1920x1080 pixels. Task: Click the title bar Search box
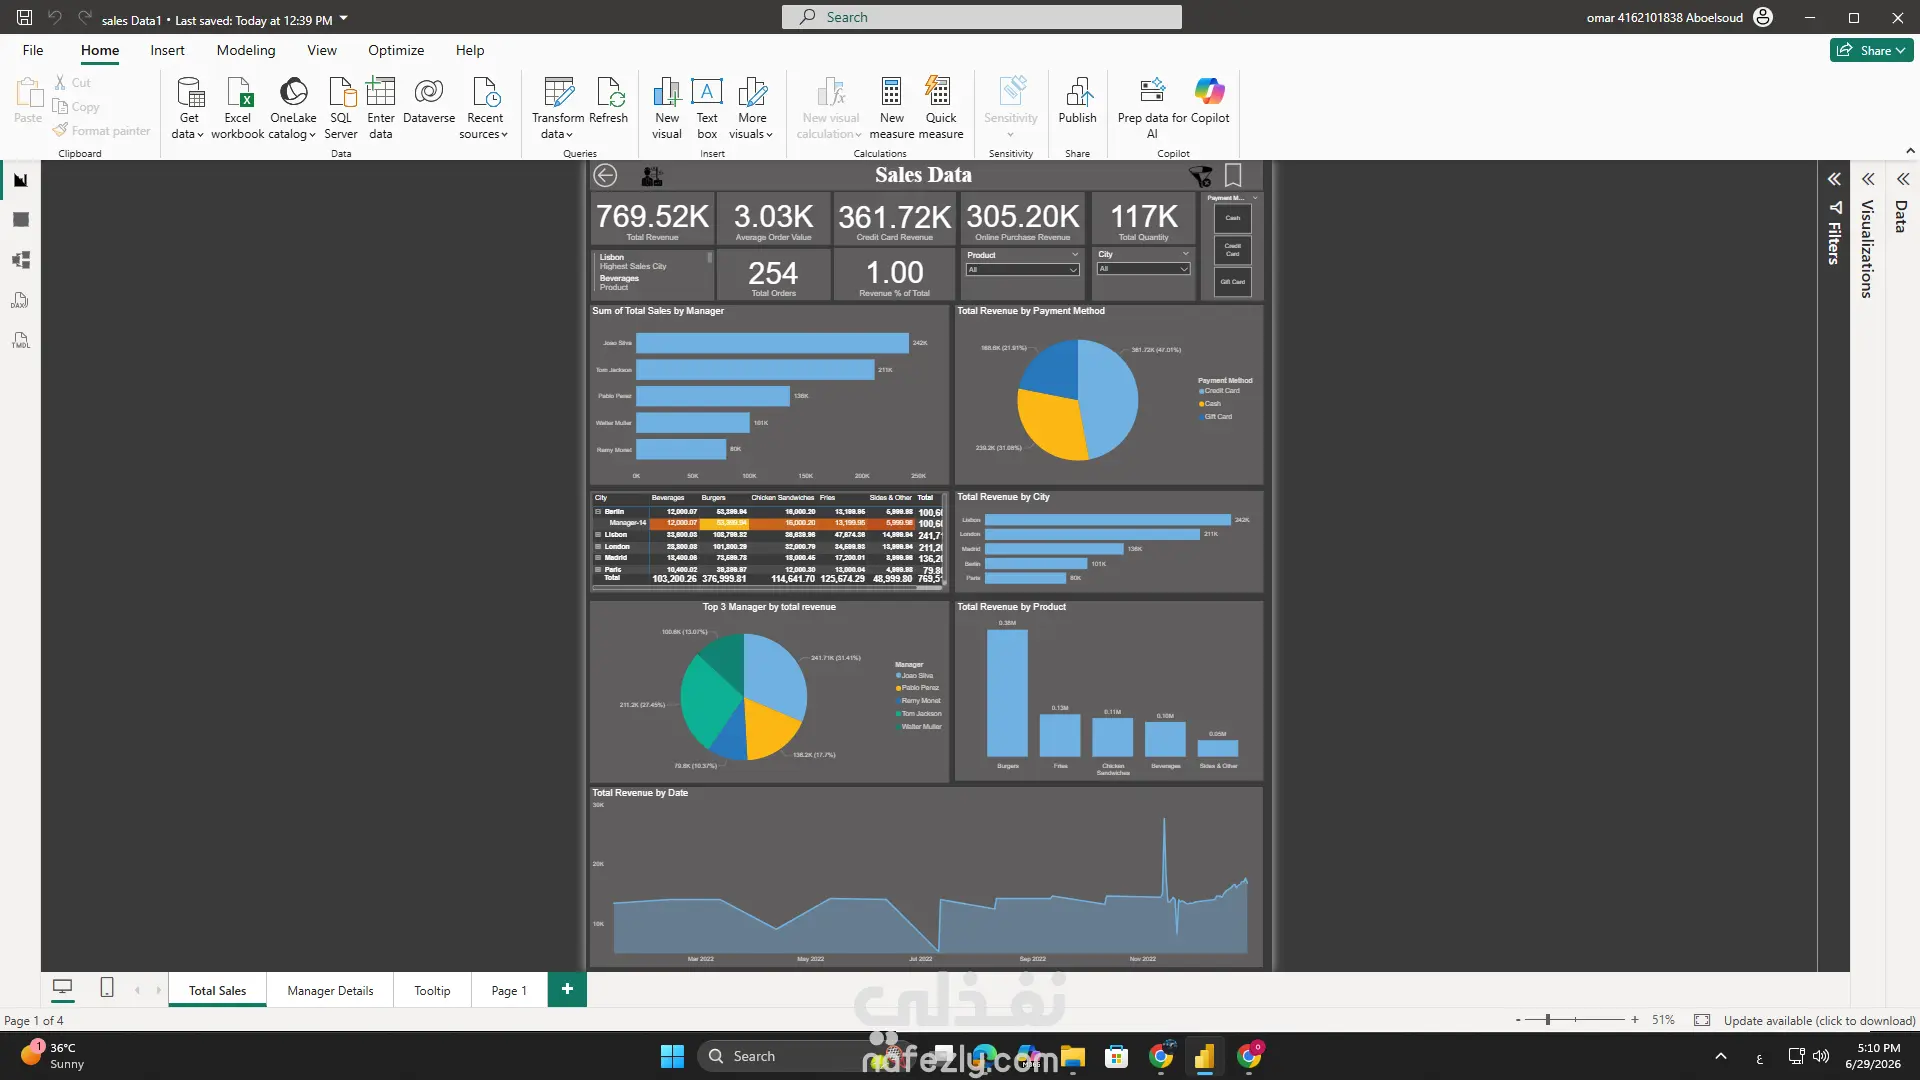981,17
